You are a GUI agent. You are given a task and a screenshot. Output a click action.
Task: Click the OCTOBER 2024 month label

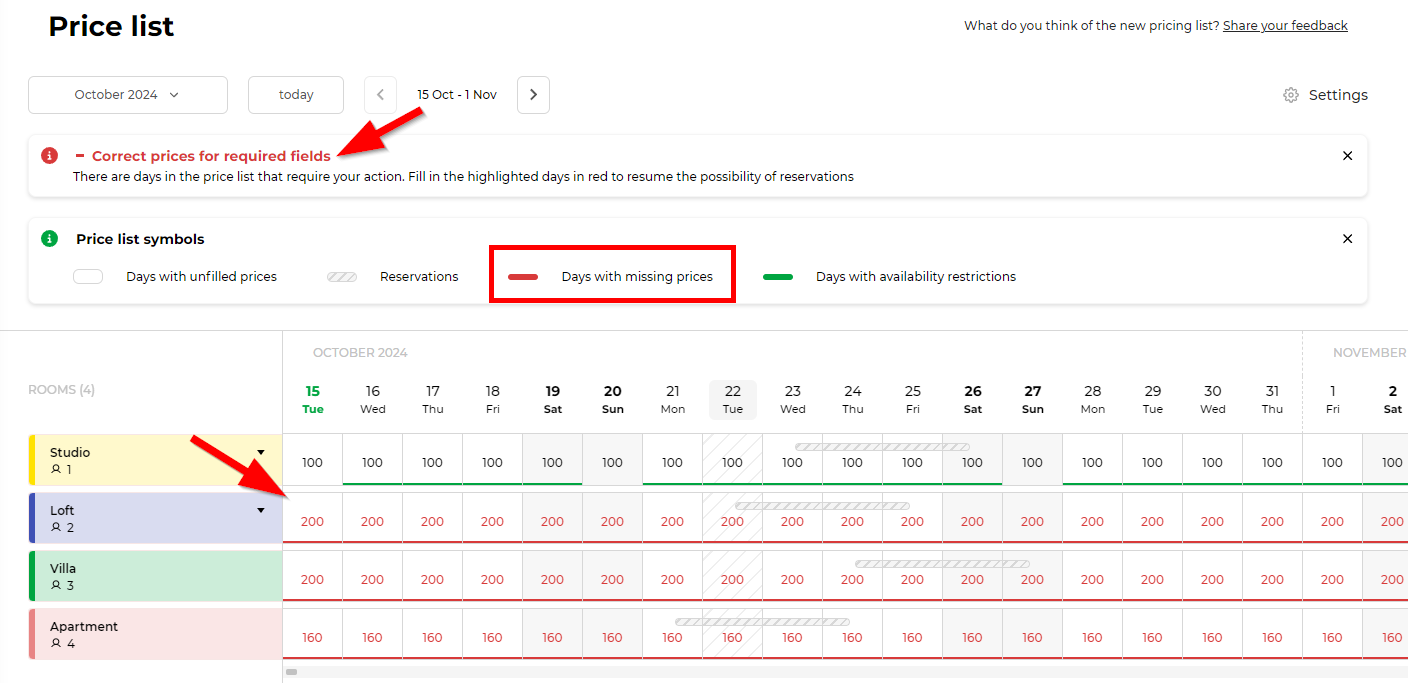point(360,353)
